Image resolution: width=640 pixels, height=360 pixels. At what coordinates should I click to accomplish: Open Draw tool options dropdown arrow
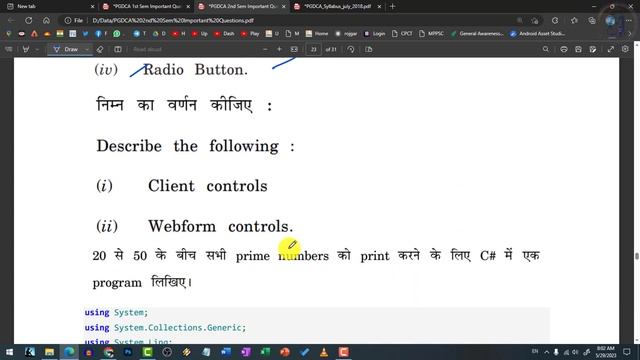pos(87,49)
